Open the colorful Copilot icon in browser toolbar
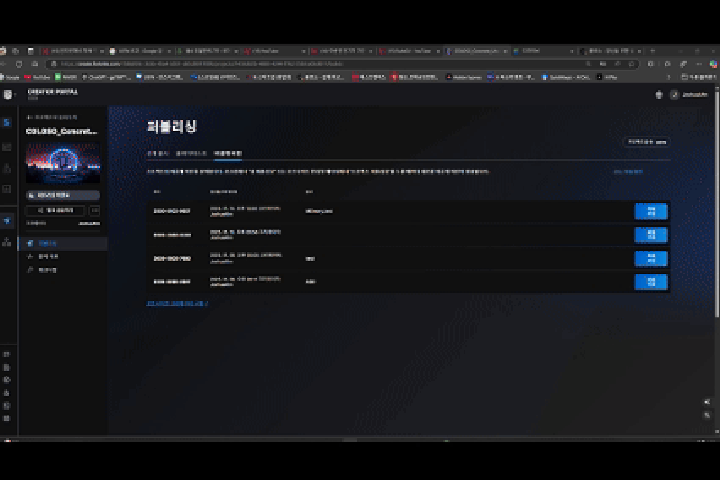This screenshot has width=720, height=480. (x=714, y=64)
